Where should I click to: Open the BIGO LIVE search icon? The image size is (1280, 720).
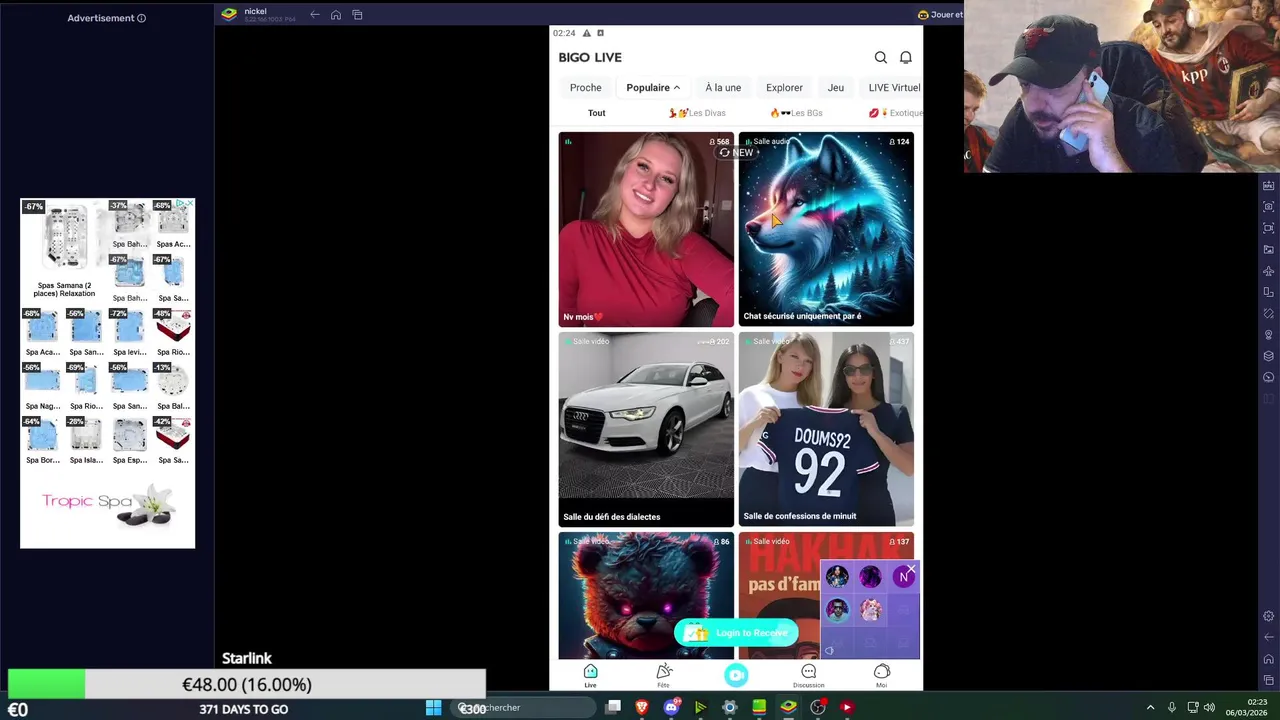pos(881,57)
